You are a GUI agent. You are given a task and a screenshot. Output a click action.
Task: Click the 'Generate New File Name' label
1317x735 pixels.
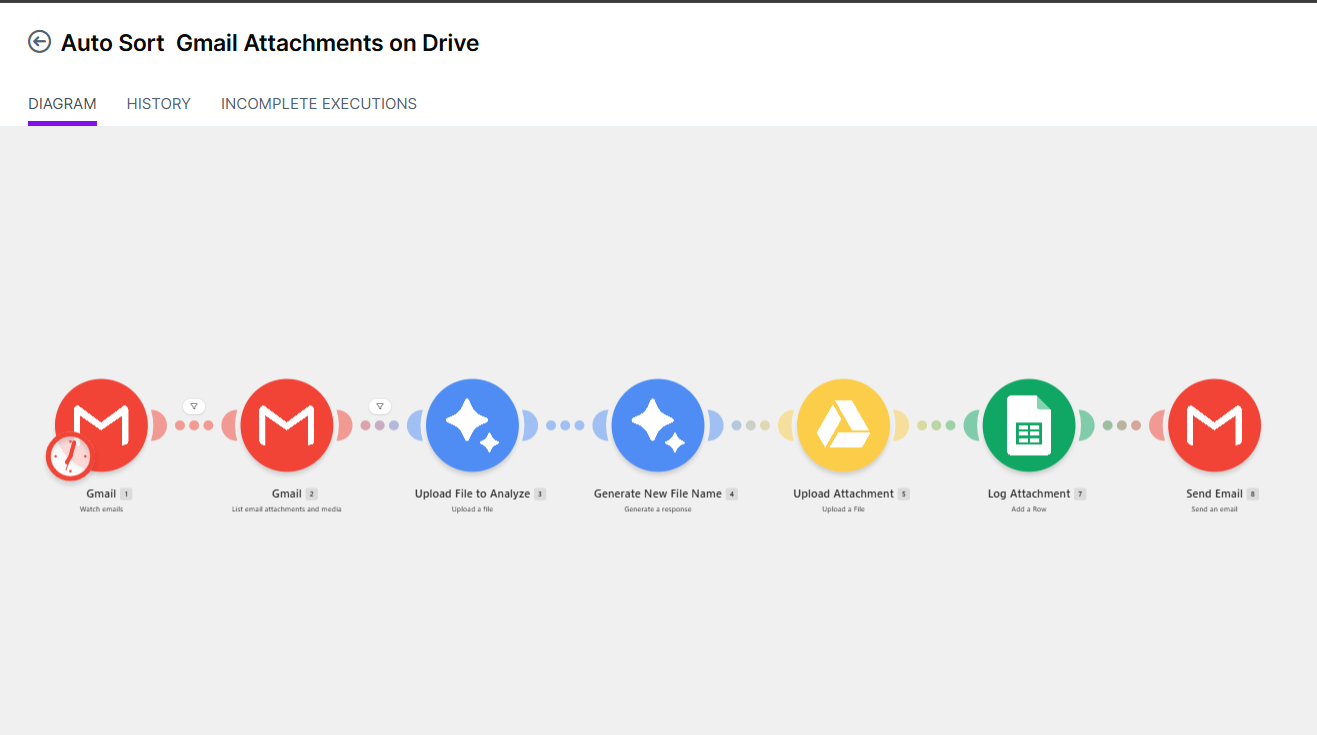click(658, 494)
